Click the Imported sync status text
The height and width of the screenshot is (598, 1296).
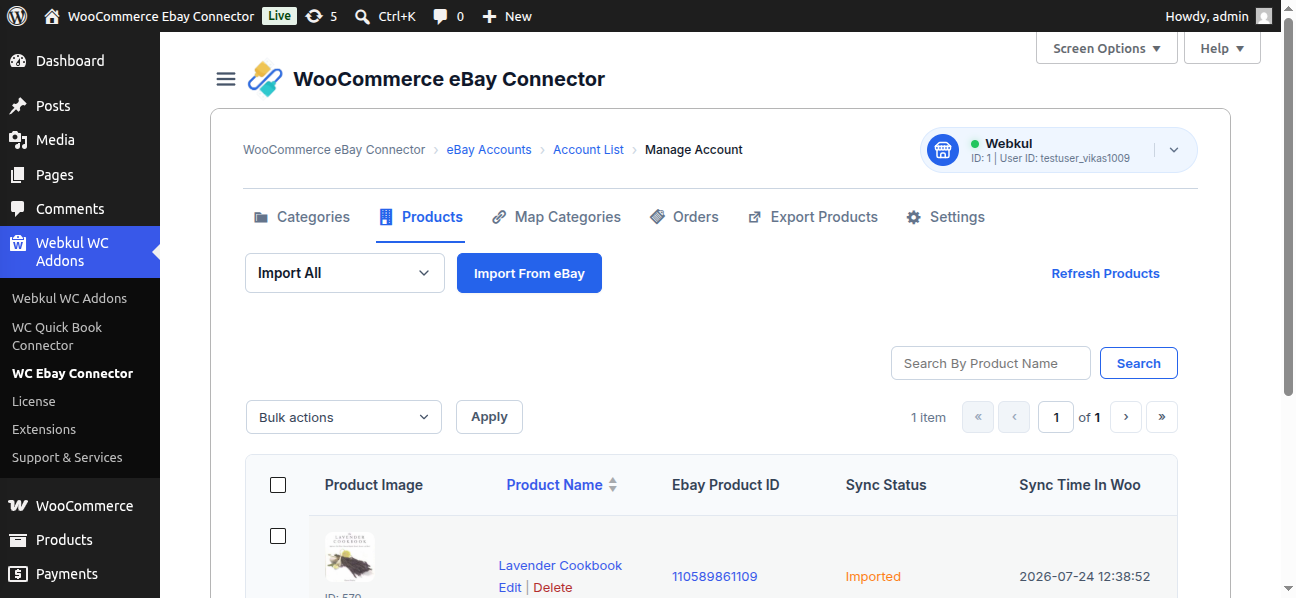pos(873,577)
